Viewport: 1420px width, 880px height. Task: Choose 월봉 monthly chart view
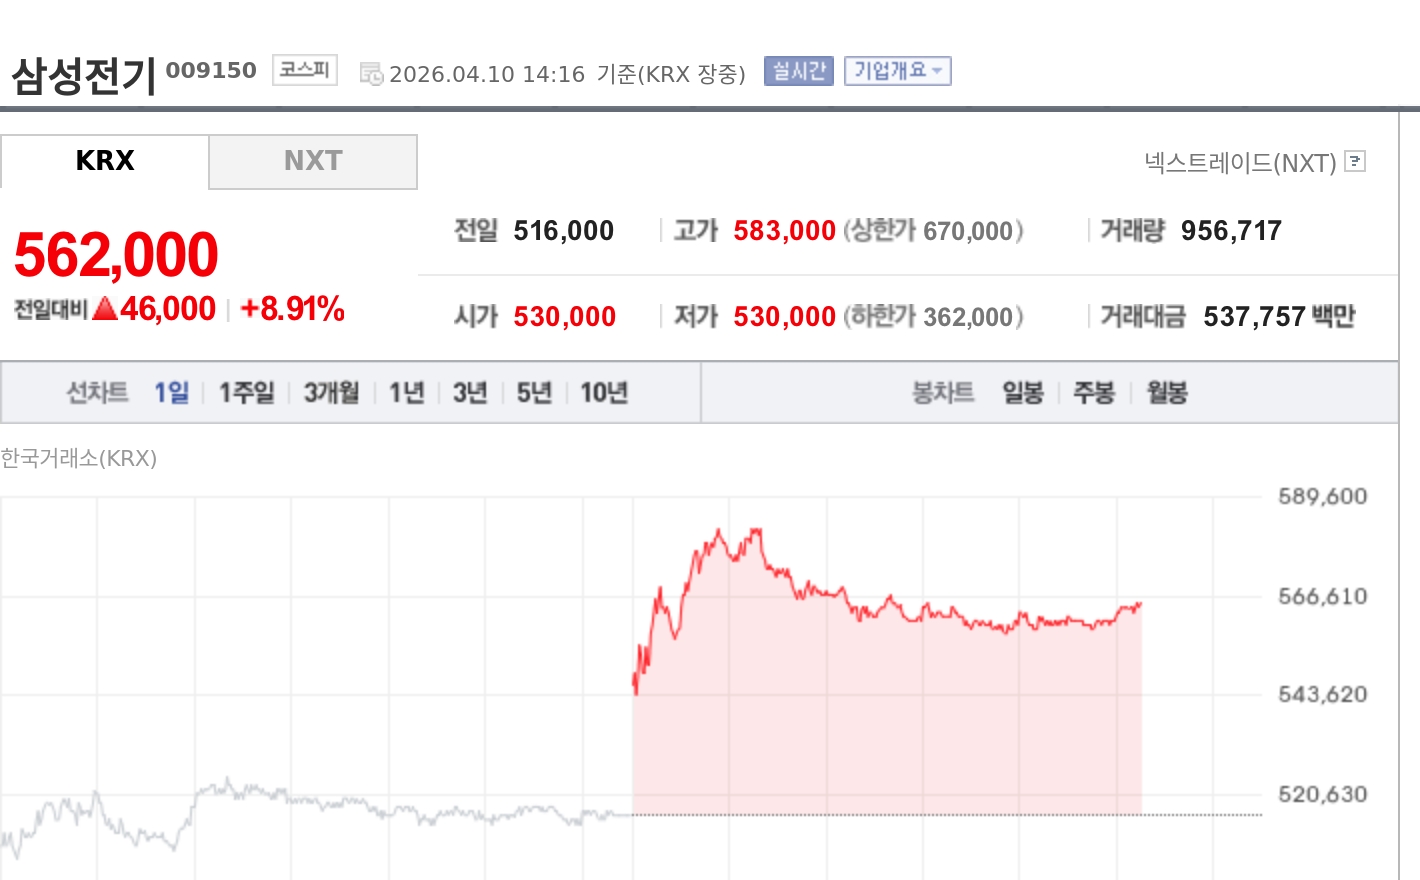tap(1165, 392)
